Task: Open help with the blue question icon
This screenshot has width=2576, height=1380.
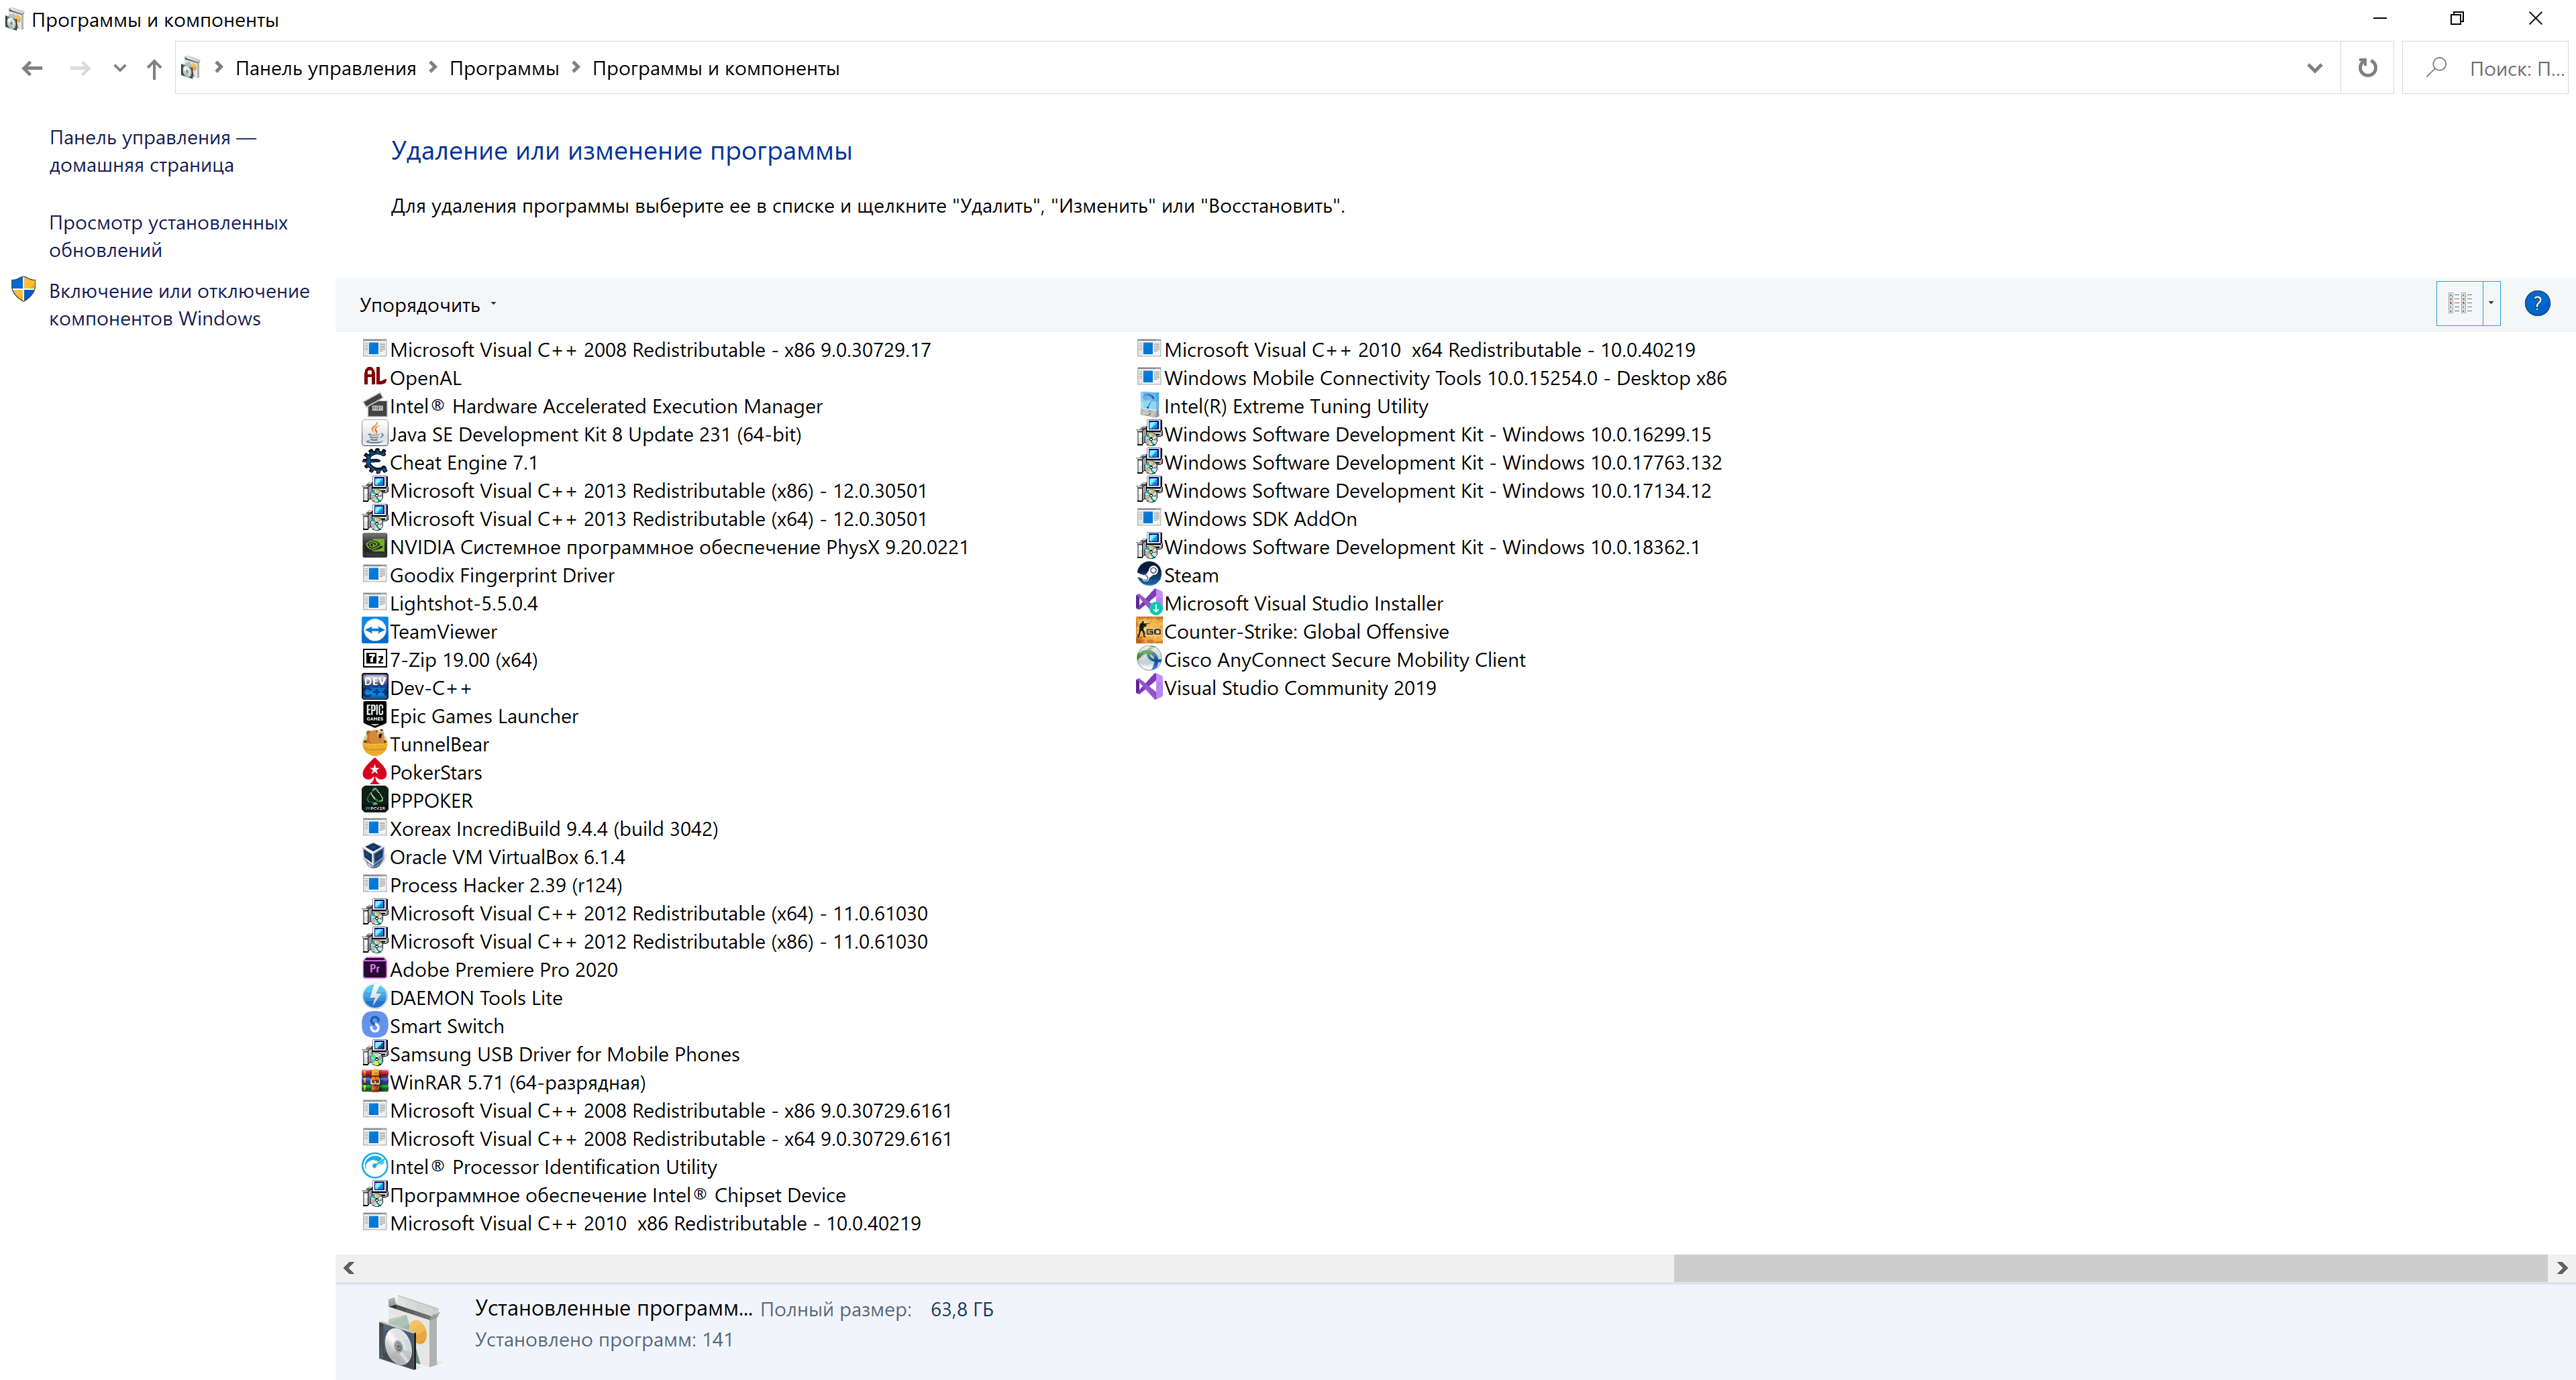Action: click(2537, 304)
